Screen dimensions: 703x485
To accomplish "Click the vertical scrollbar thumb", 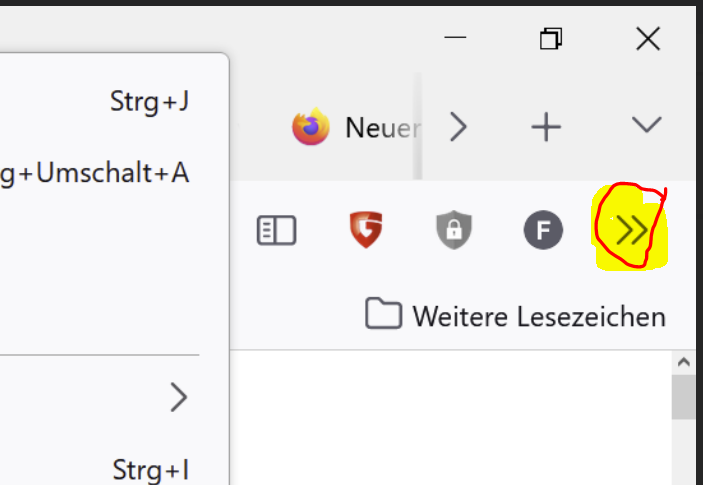I will point(685,397).
